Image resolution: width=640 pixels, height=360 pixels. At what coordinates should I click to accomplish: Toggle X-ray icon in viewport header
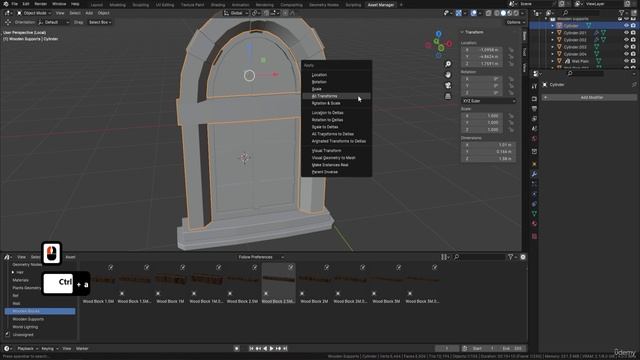[x=488, y=13]
